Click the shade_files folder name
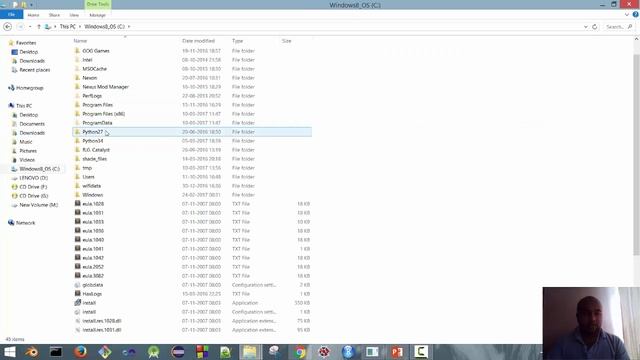 pyautogui.click(x=95, y=159)
